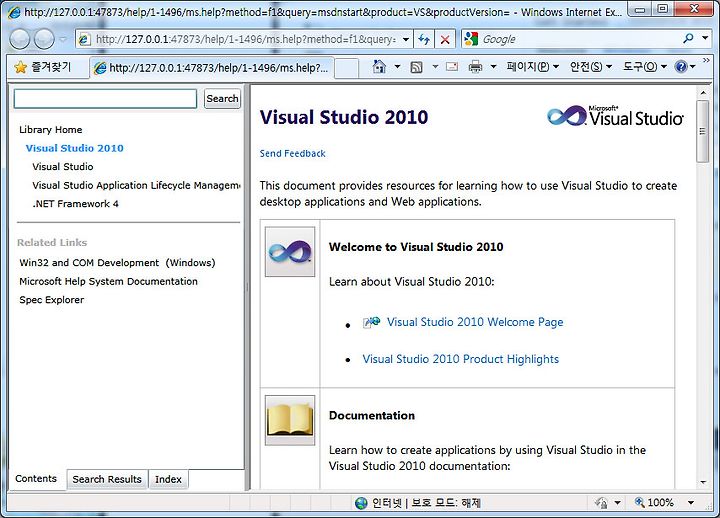Click the Microsoft Visual Studio logo
Viewport: 720px width, 518px height.
coord(615,116)
